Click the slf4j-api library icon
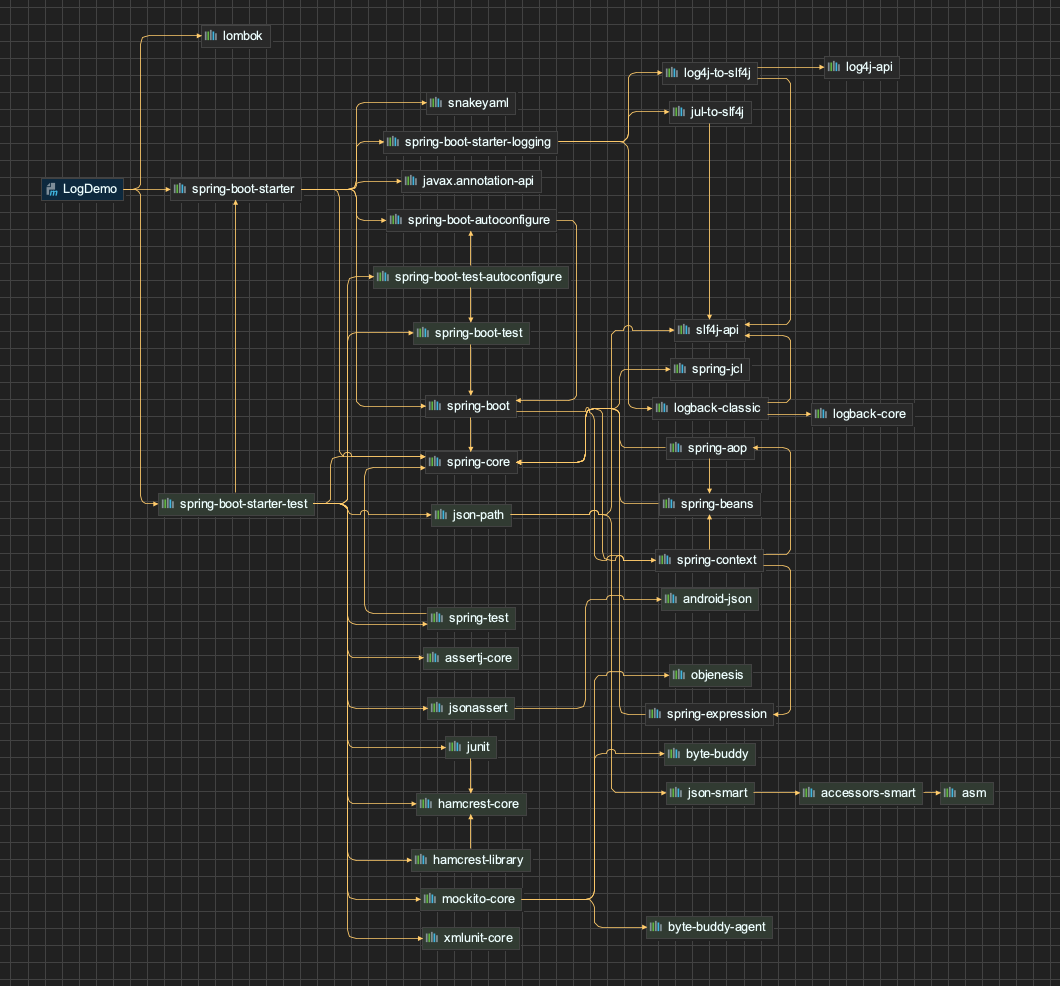 [x=684, y=330]
